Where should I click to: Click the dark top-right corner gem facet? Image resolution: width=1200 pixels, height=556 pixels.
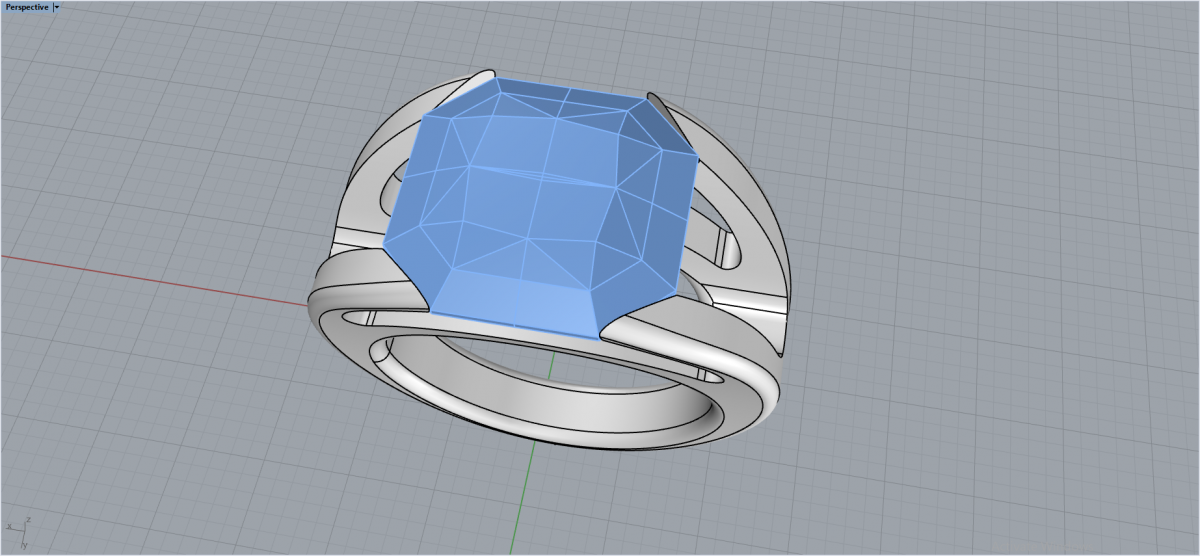660,130
